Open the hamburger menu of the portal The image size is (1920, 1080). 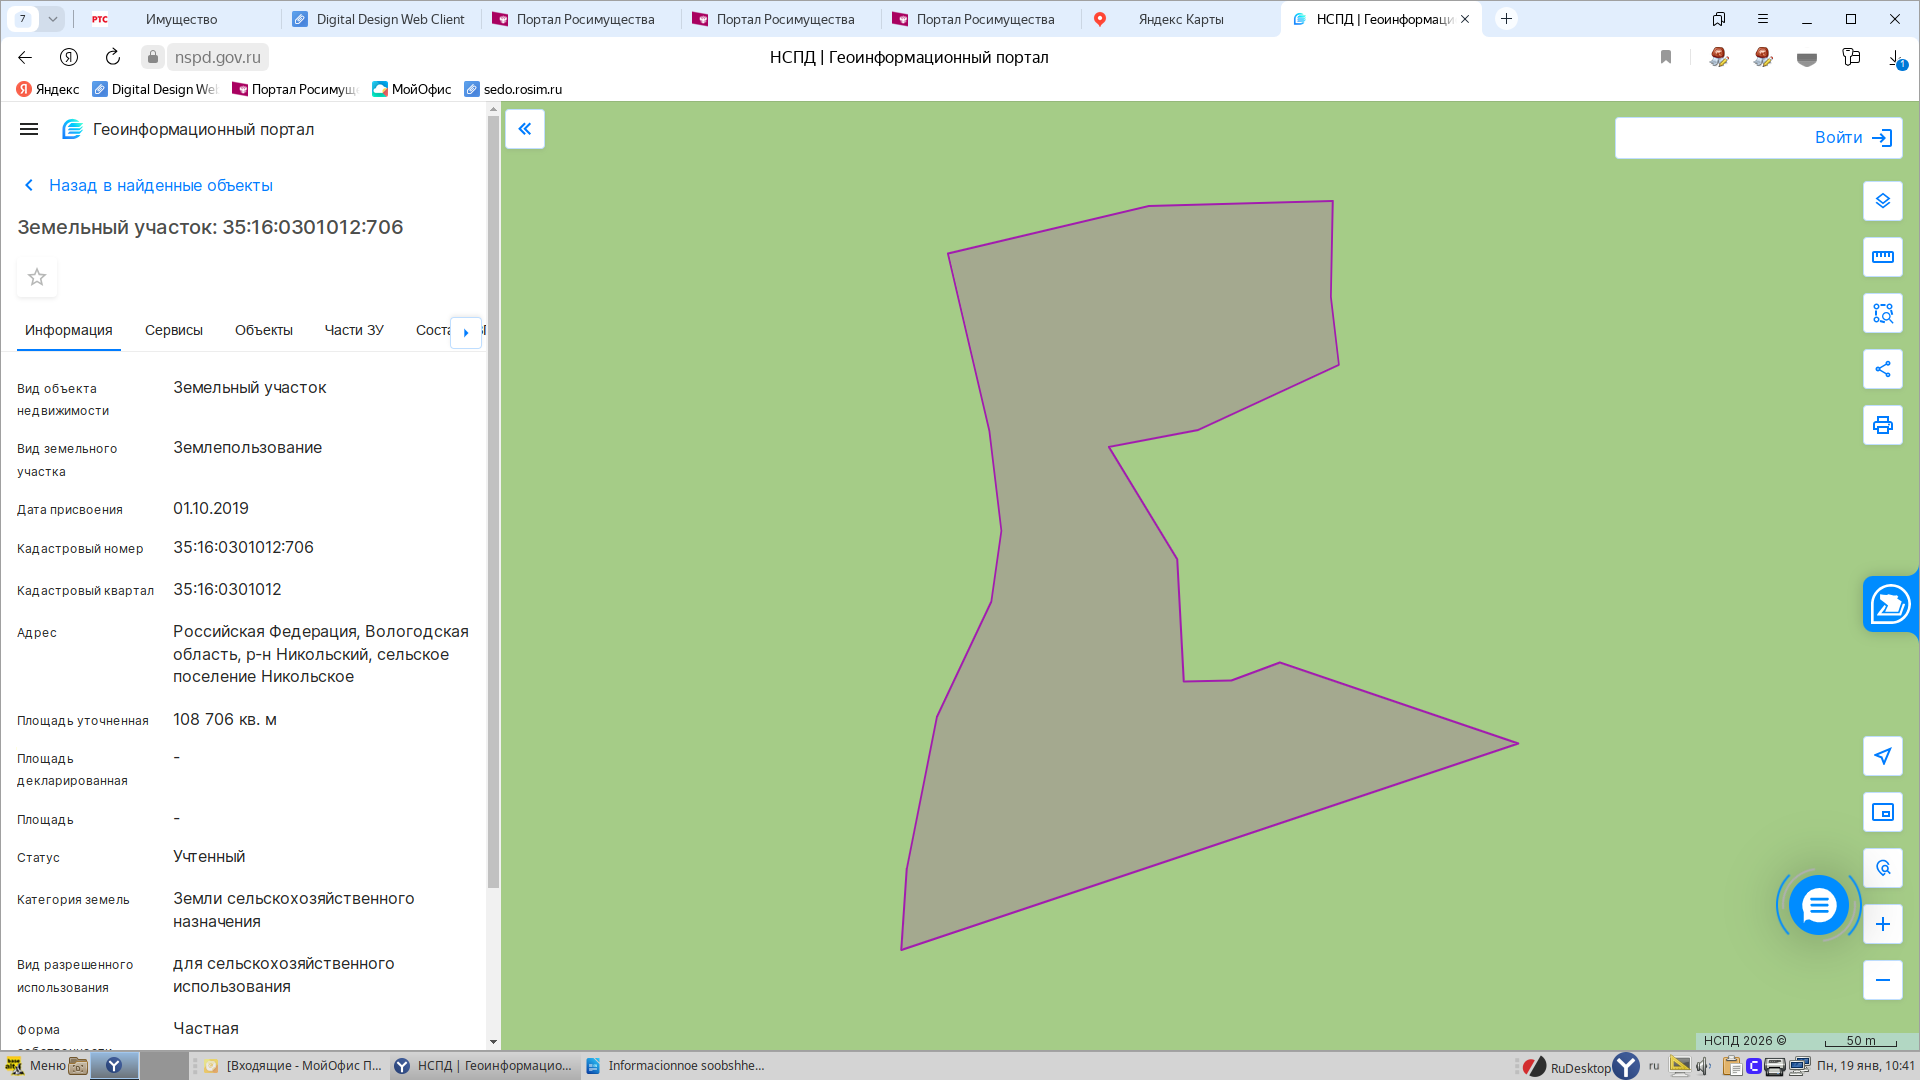click(29, 129)
